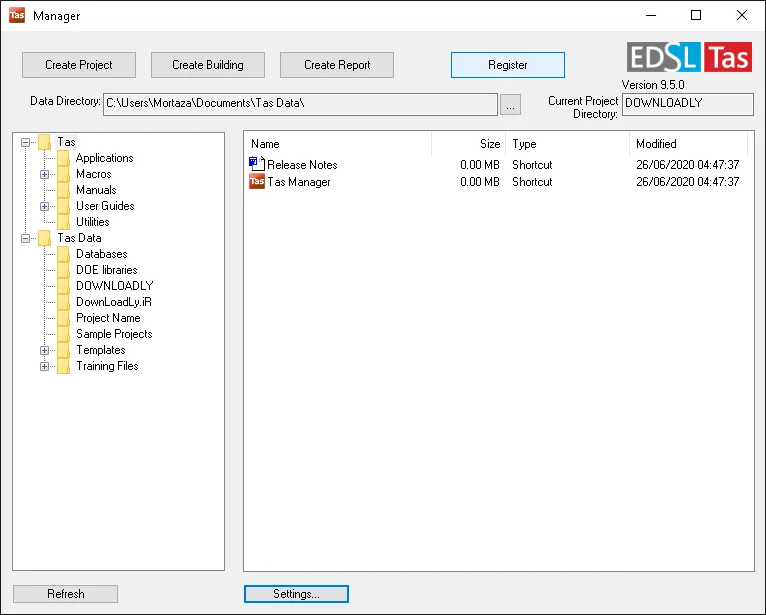The width and height of the screenshot is (766, 615).
Task: Select the DOWNLOADLY tree label
Action: pyautogui.click(x=115, y=286)
